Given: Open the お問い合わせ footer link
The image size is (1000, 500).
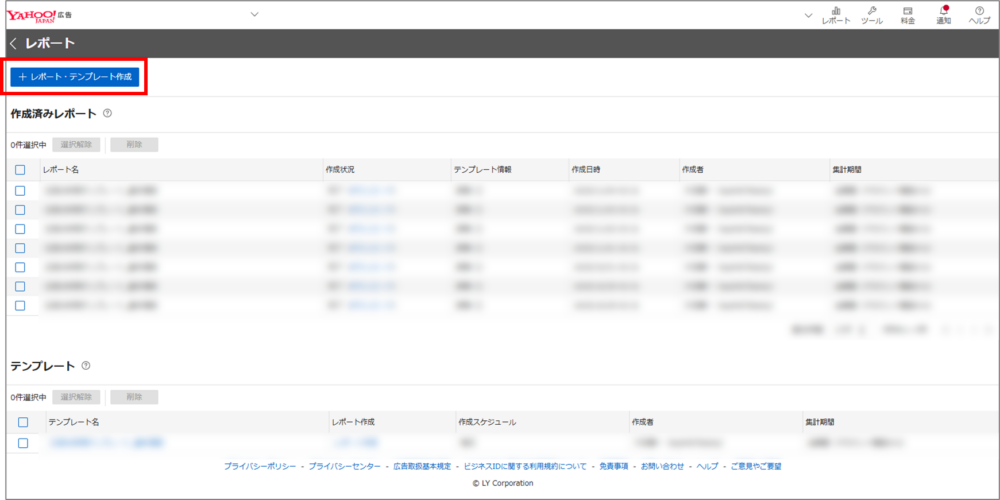Looking at the screenshot, I should [662, 466].
